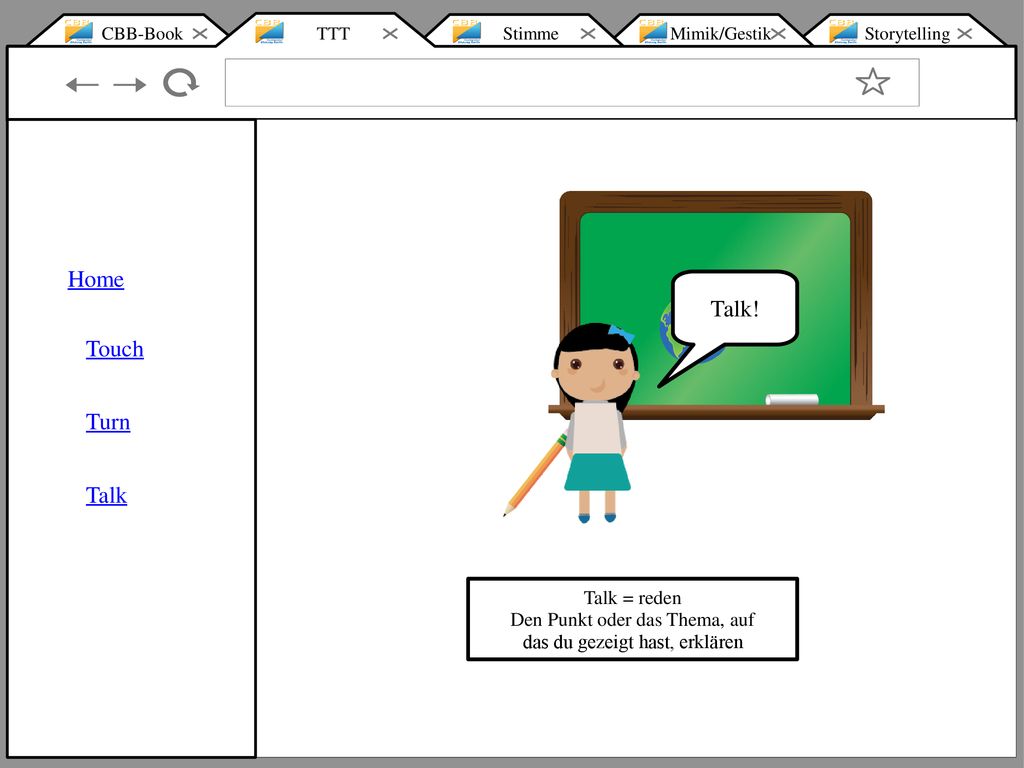This screenshot has width=1024, height=768.
Task: Go to the Talk link
Action: 106,496
